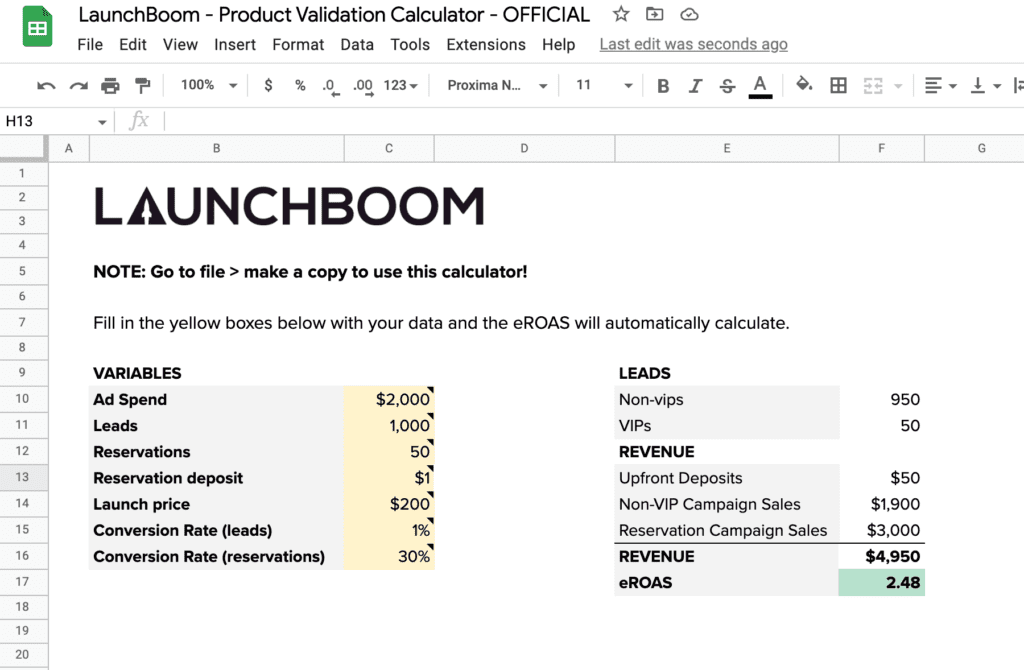The image size is (1024, 670).
Task: Toggle bold formatting
Action: 663,86
